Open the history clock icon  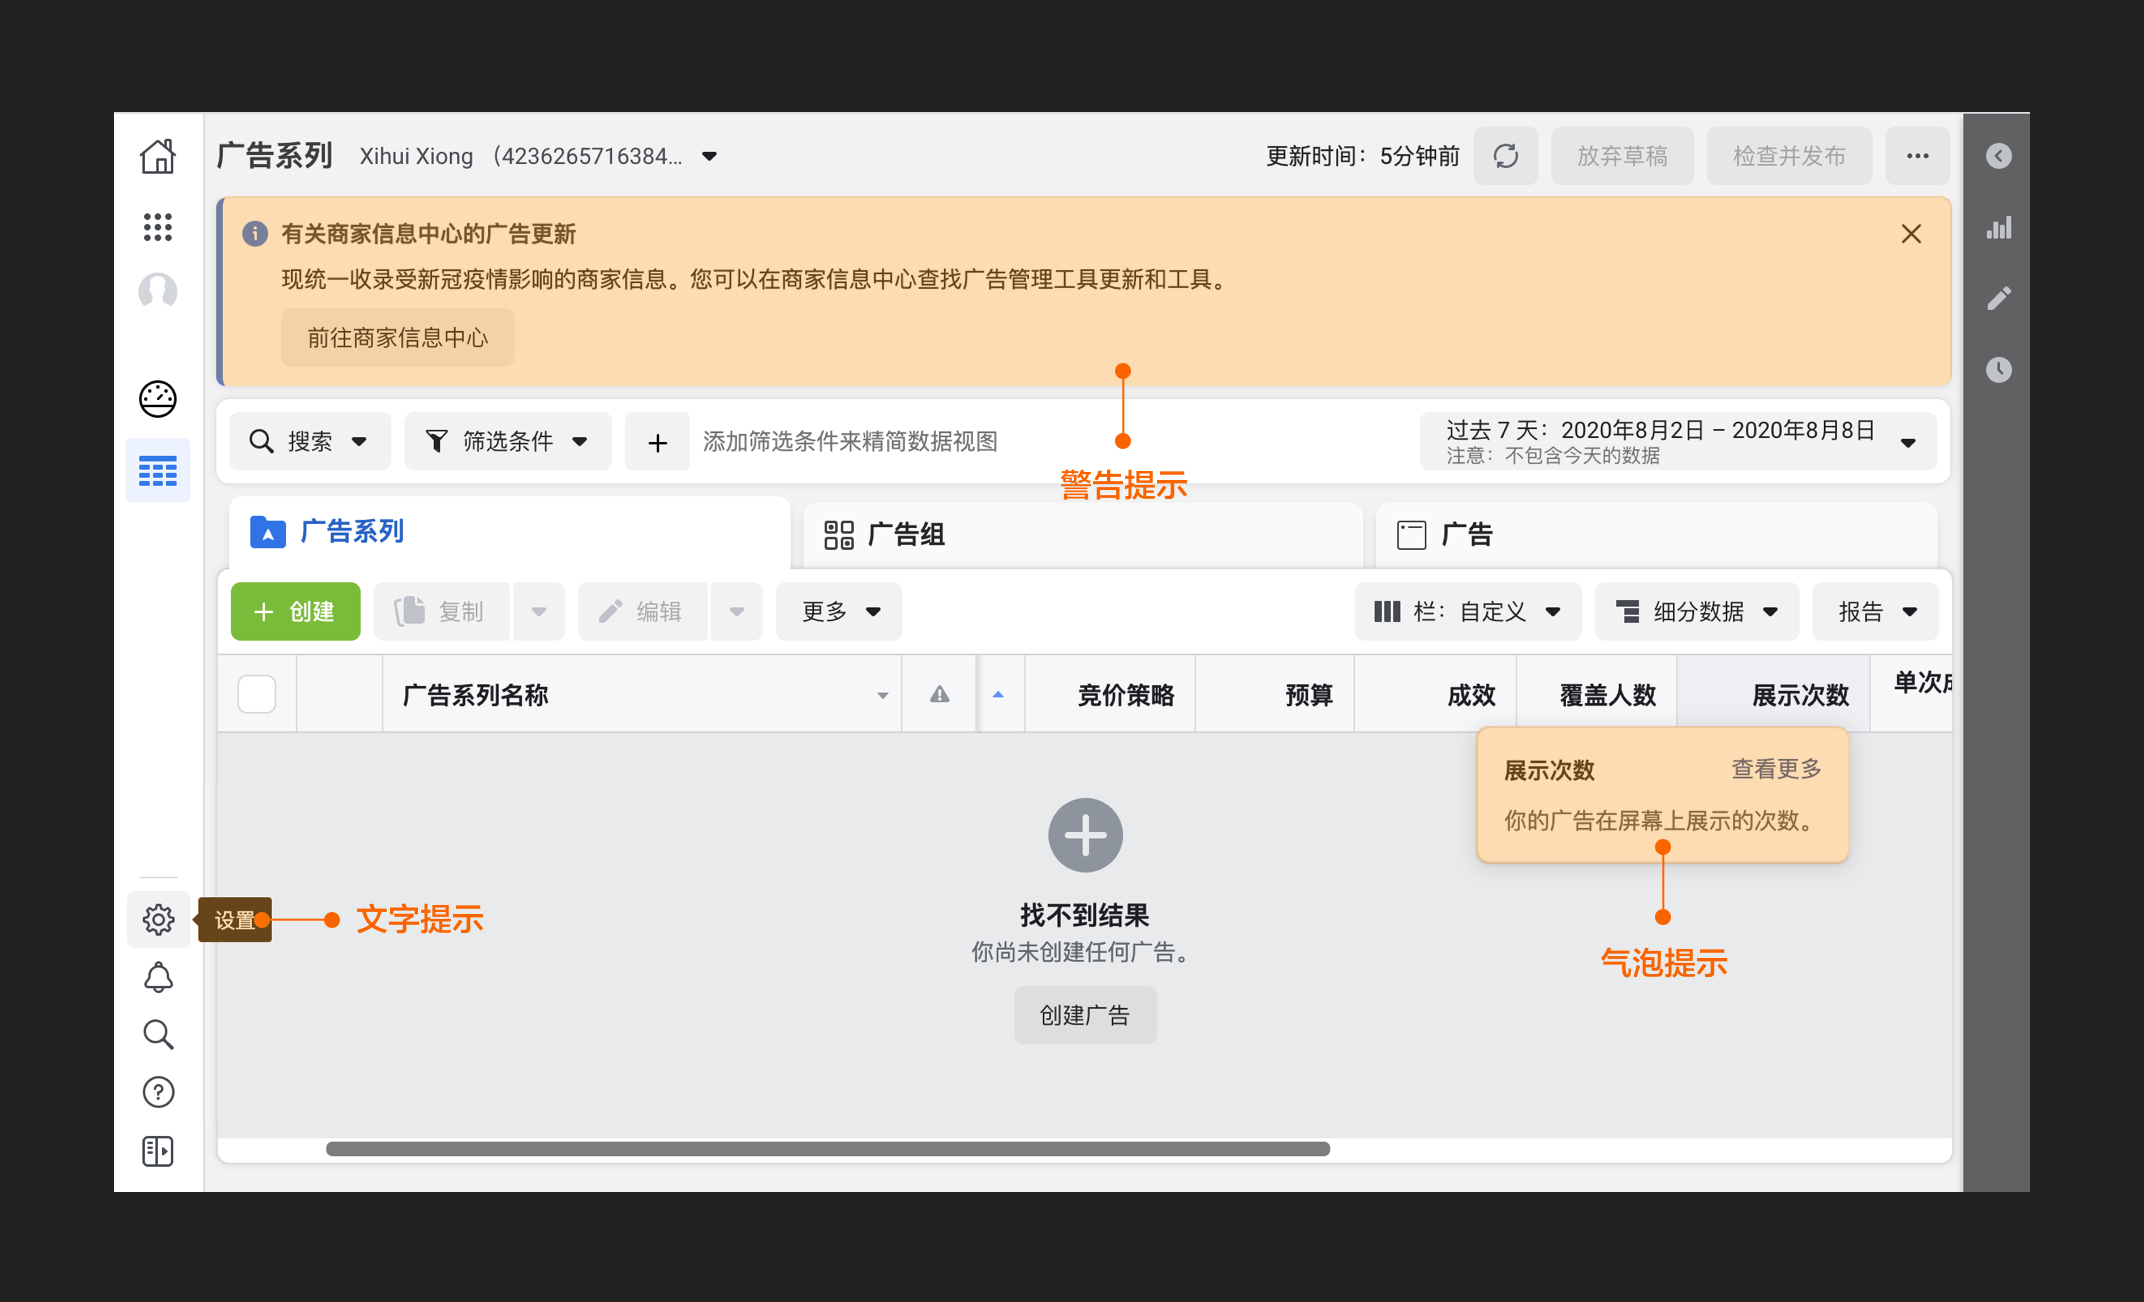[x=1998, y=369]
